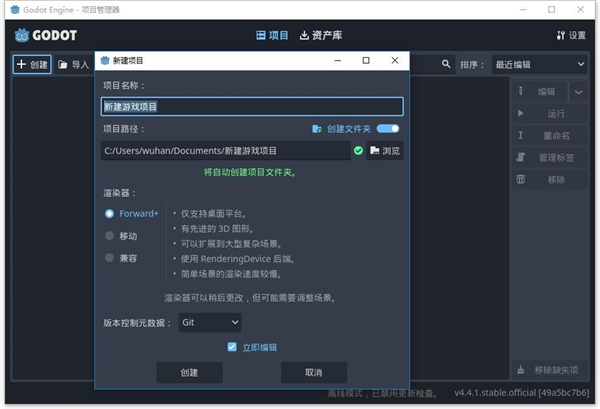Click the 编辑 button in side panel

(540, 92)
